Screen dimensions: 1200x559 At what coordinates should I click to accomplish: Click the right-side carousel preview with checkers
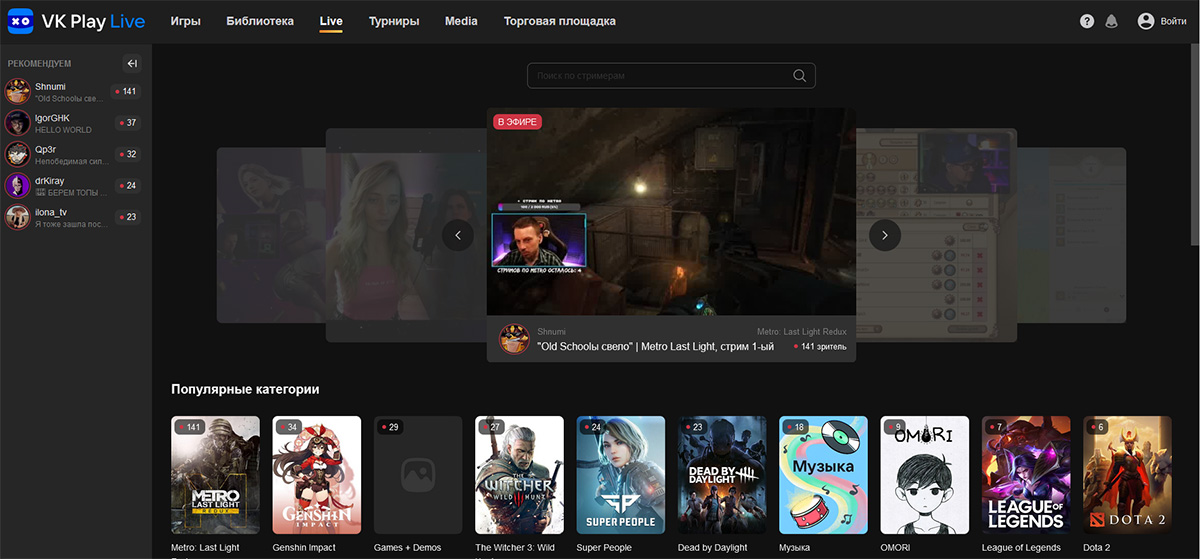click(x=937, y=235)
